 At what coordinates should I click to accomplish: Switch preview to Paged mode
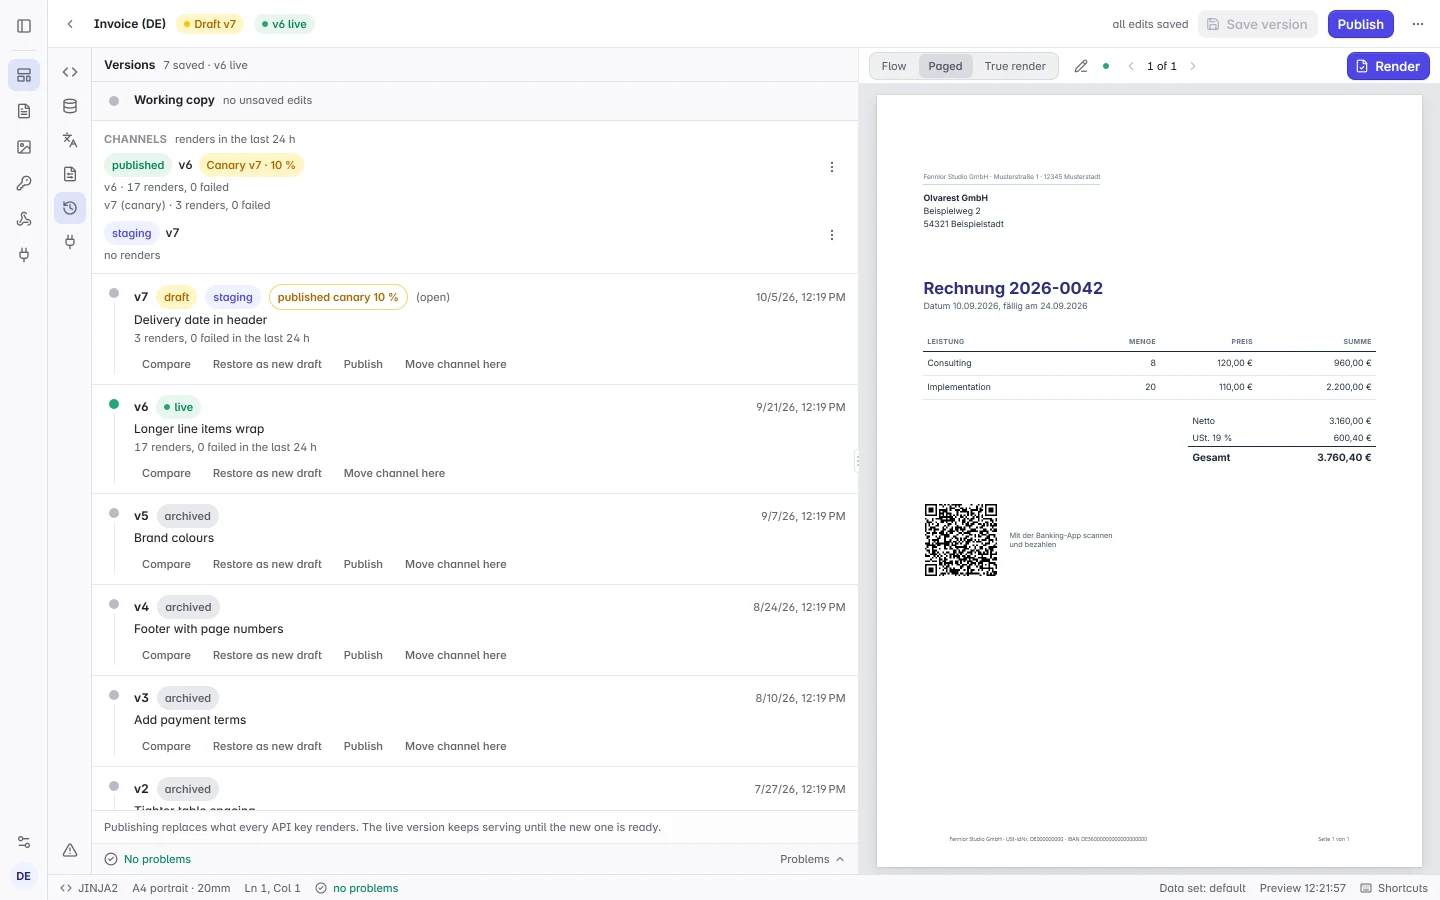(945, 66)
